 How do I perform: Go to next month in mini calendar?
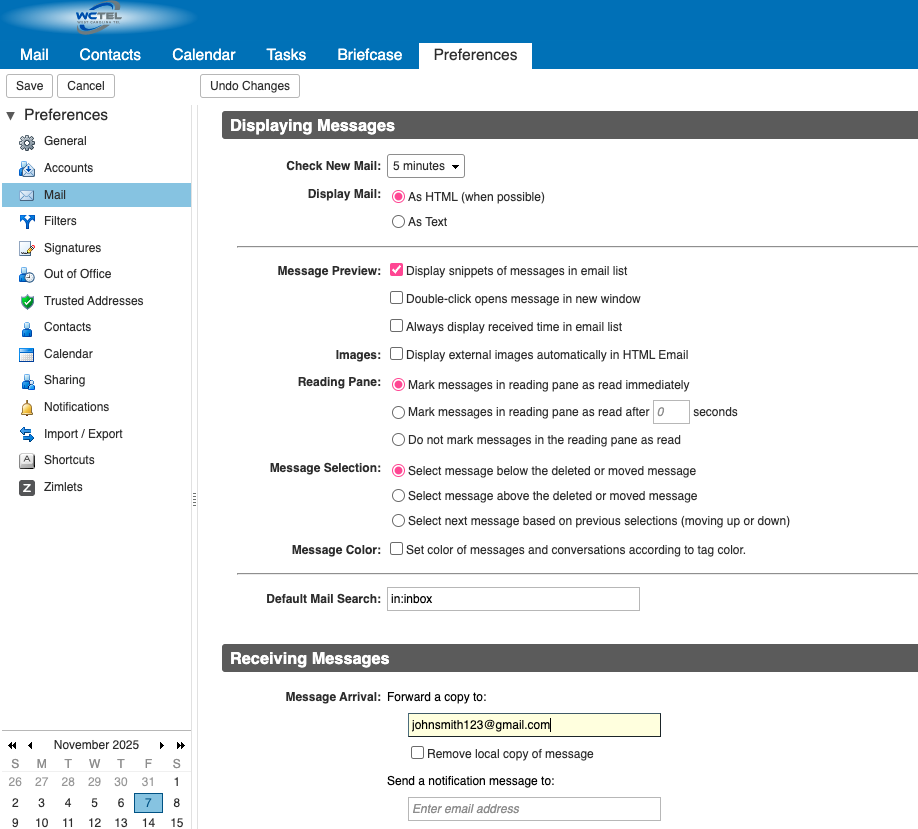(162, 745)
